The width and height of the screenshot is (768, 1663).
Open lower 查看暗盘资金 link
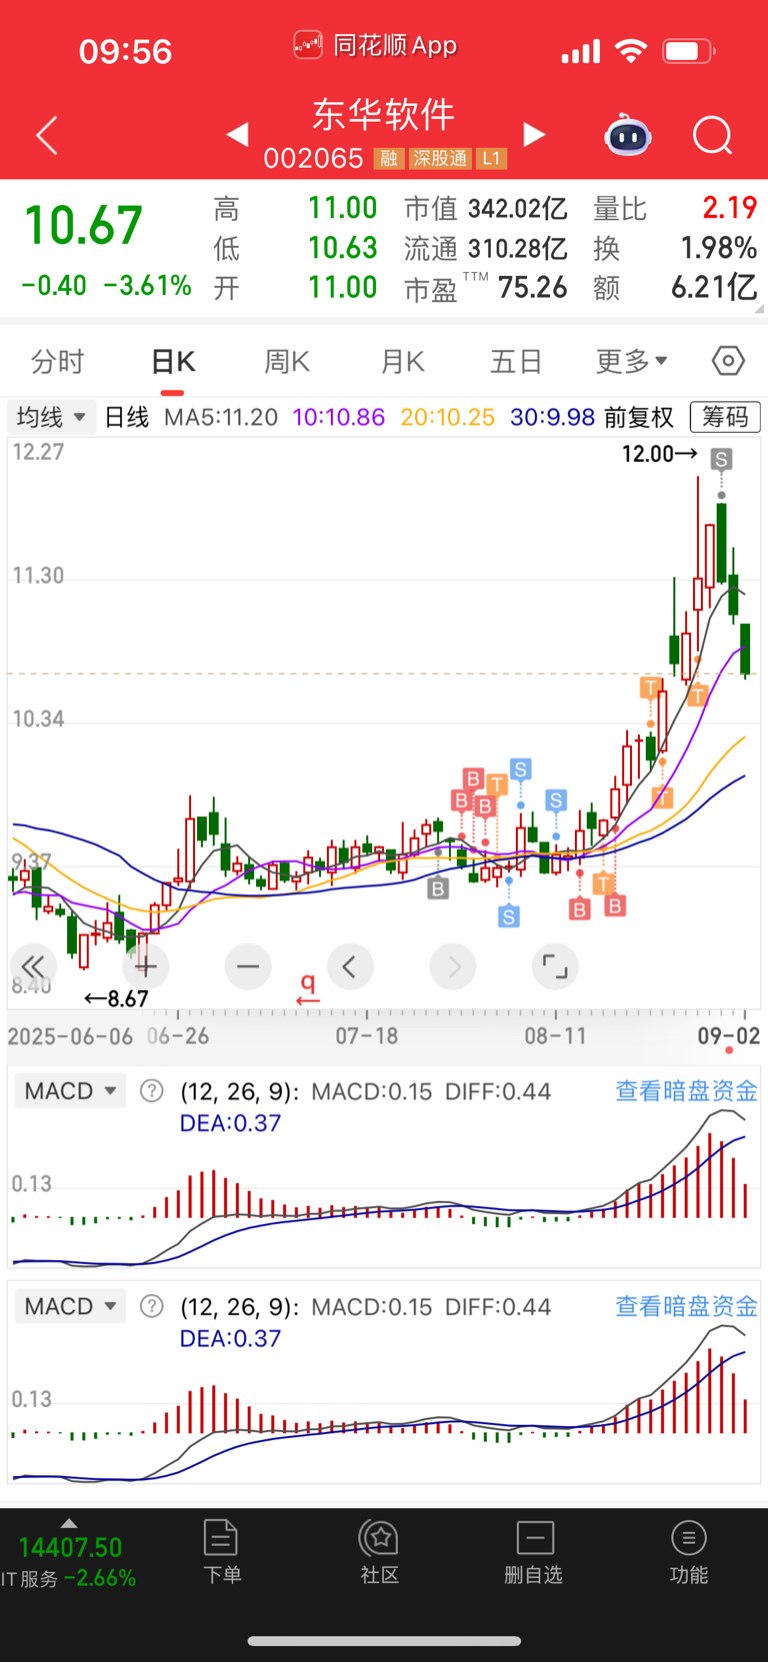(x=686, y=1306)
